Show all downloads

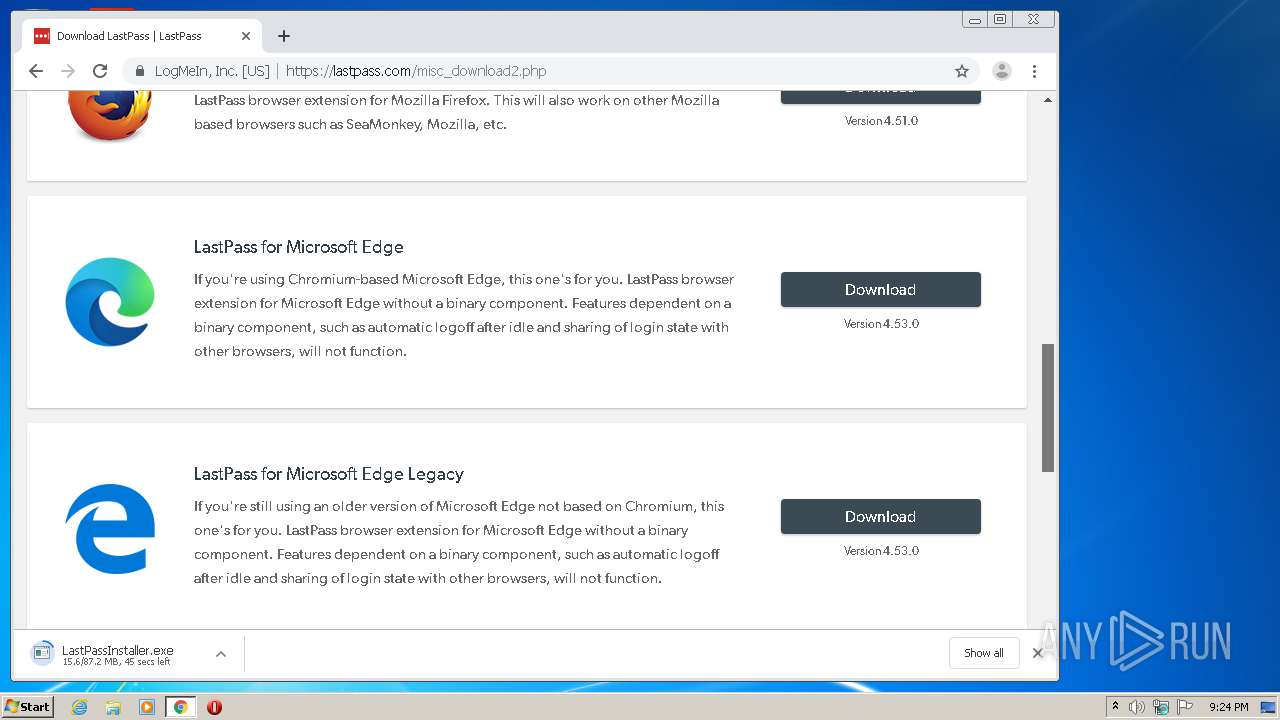tap(984, 653)
